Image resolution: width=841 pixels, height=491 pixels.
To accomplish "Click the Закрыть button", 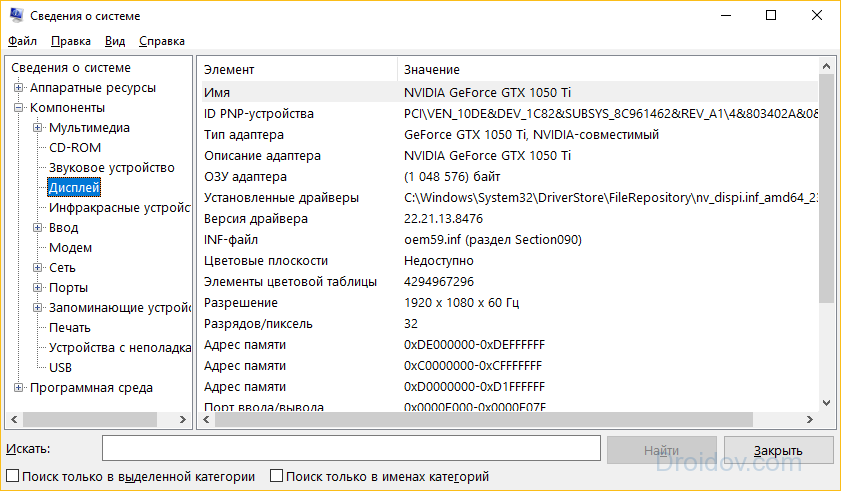I will click(779, 450).
